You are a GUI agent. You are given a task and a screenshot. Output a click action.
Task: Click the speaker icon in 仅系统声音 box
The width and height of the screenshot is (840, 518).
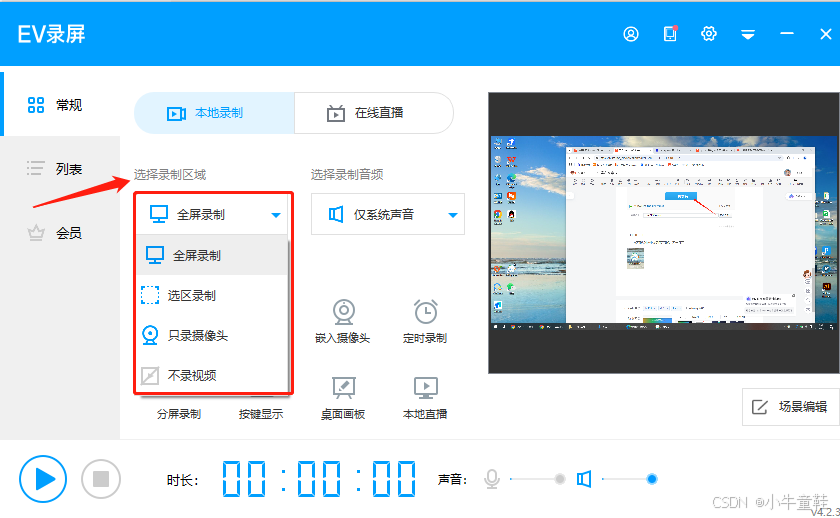click(x=336, y=215)
